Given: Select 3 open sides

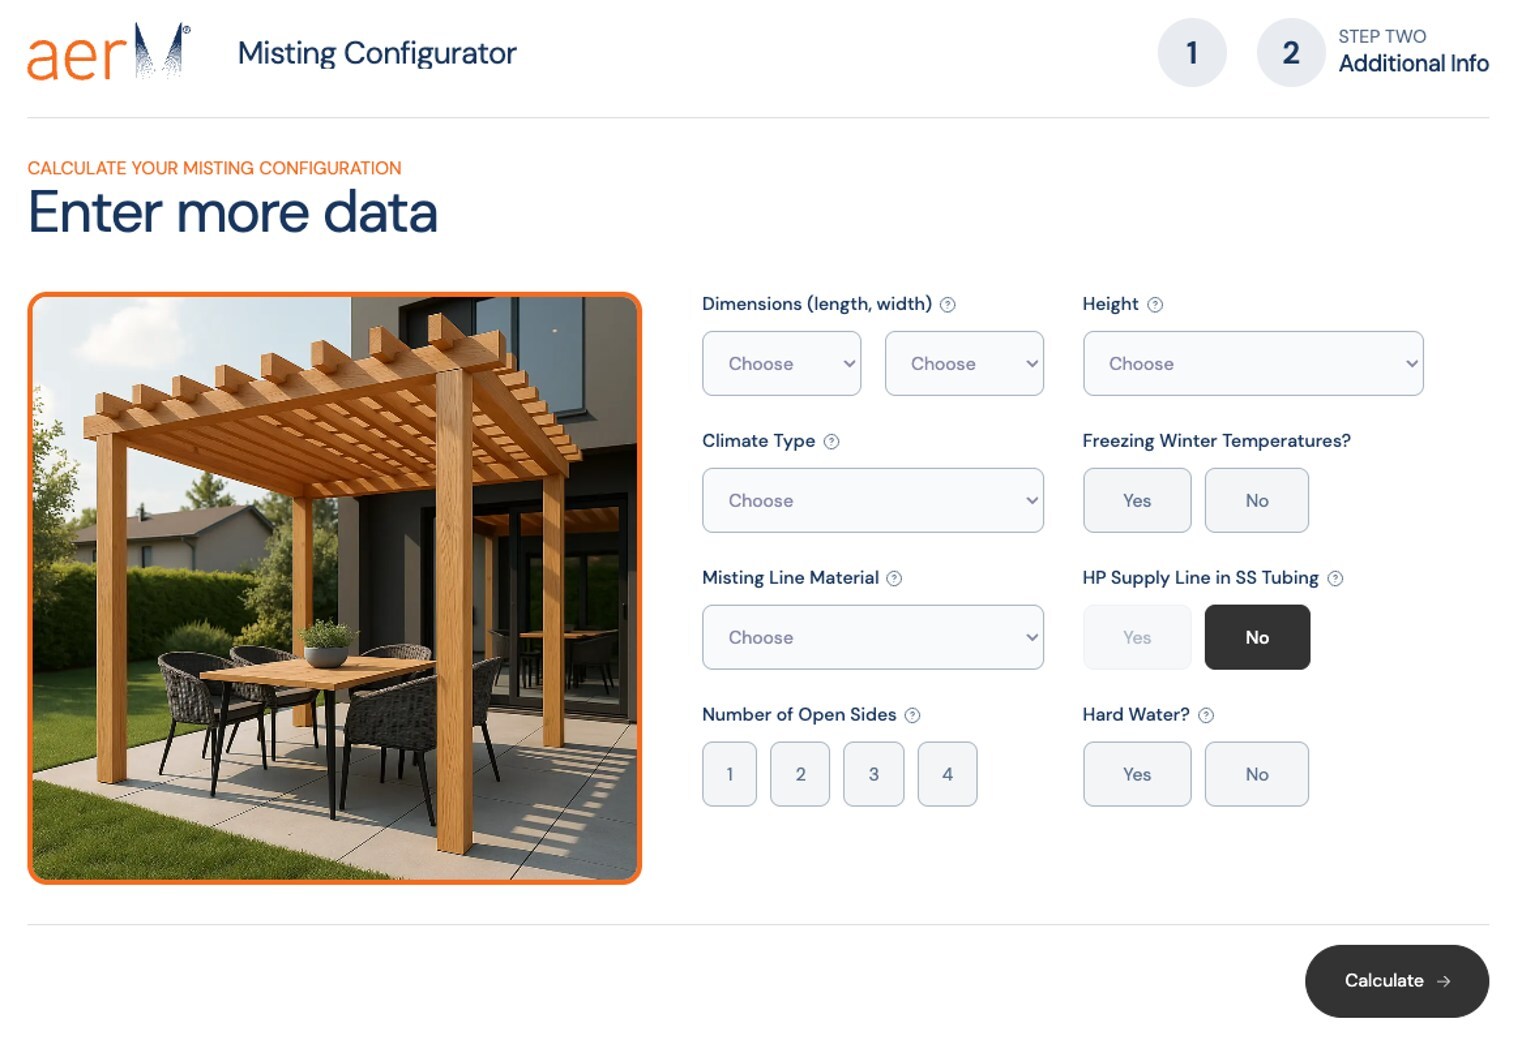Looking at the screenshot, I should tap(873, 774).
